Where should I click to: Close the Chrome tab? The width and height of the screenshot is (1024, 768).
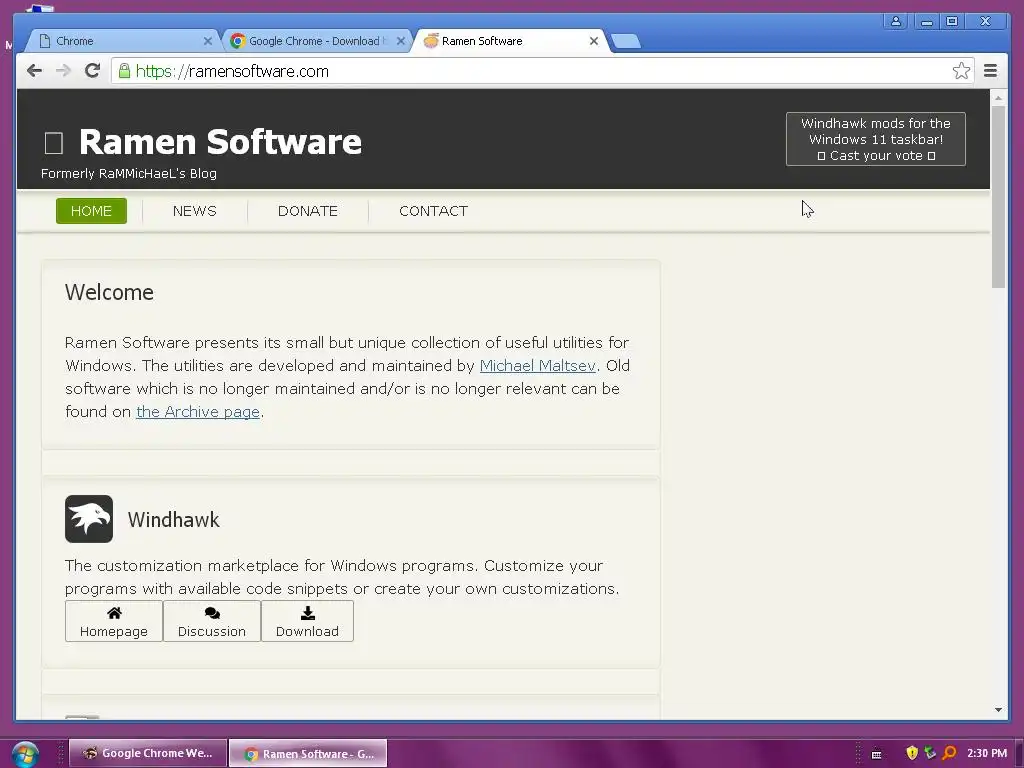(208, 40)
